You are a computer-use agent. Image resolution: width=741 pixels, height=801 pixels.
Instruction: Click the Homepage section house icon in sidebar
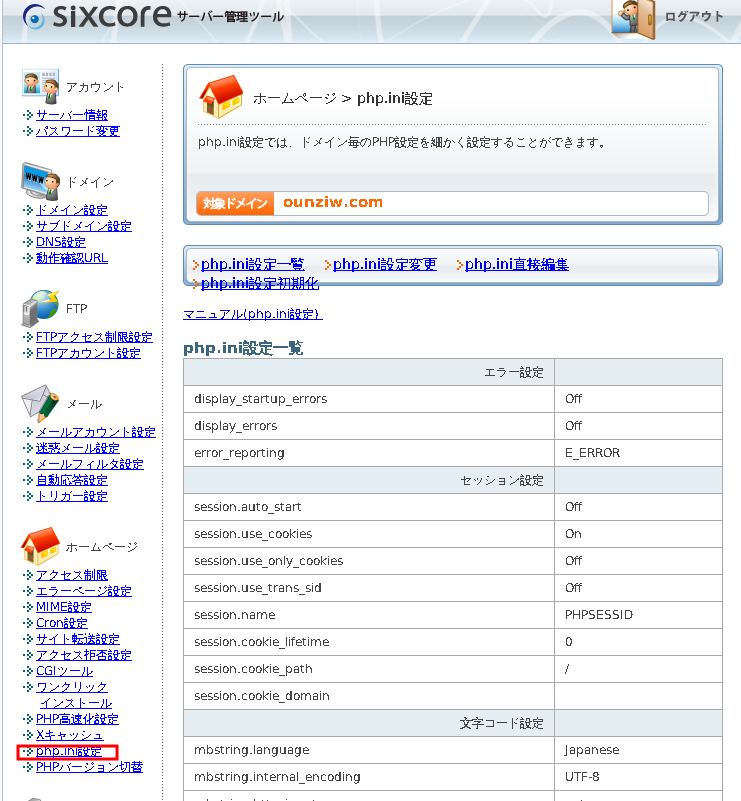point(40,546)
